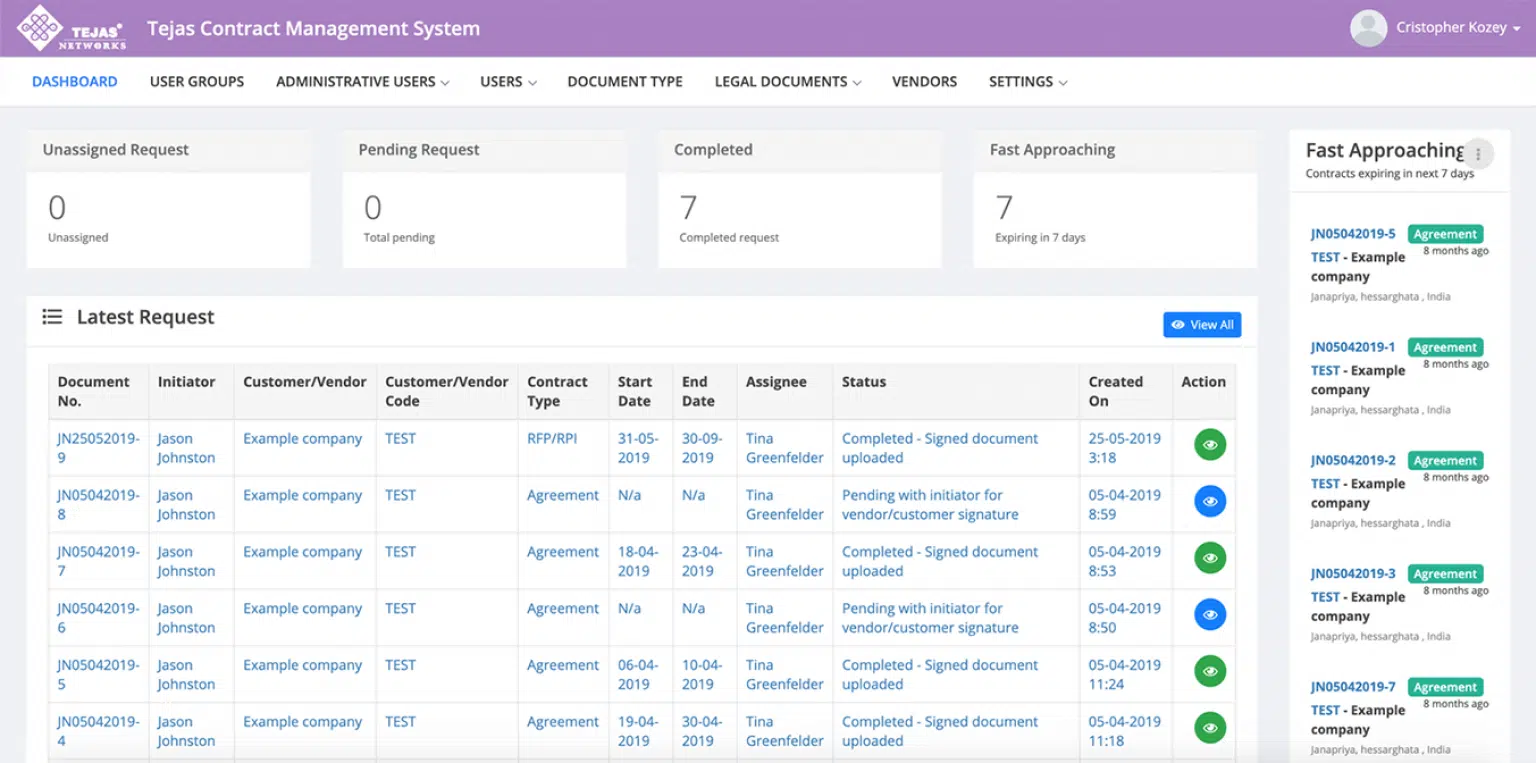
Task: Click the list icon beside Latest Request heading
Action: coord(52,316)
